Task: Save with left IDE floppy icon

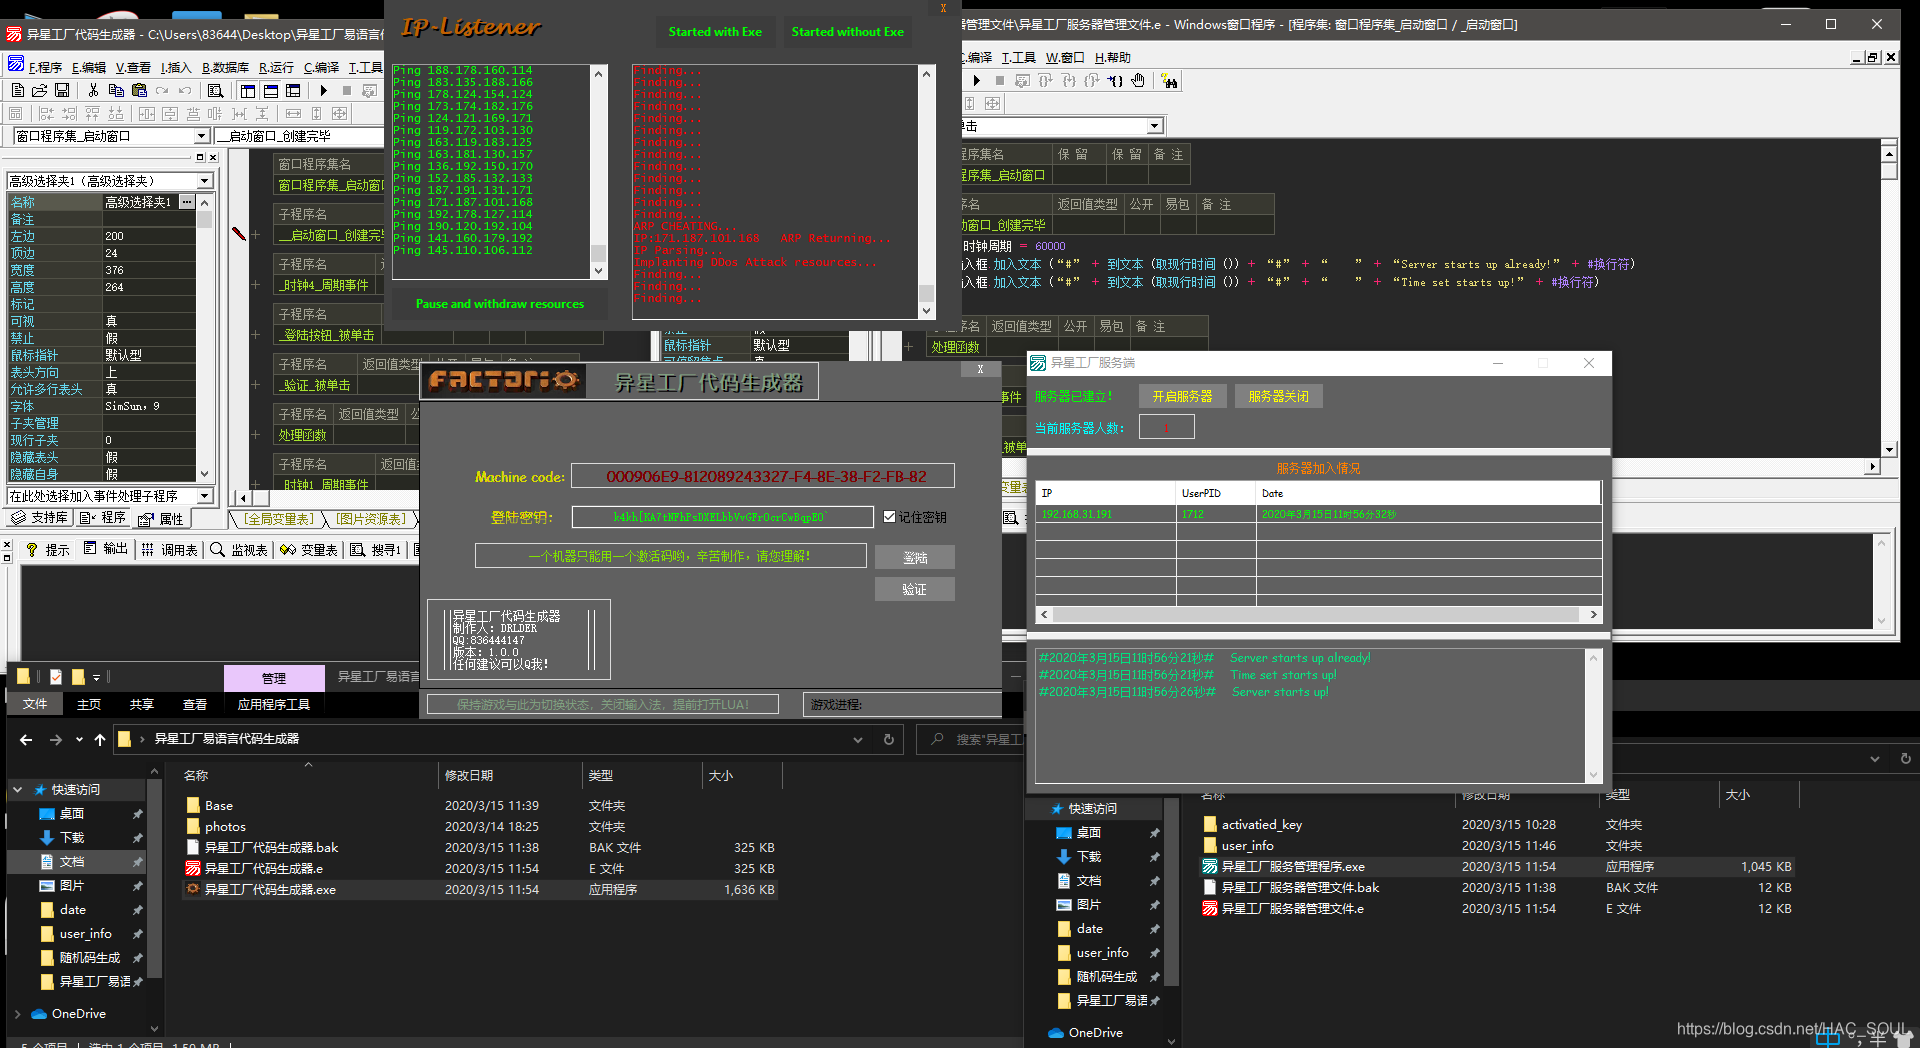Action: pos(62,90)
